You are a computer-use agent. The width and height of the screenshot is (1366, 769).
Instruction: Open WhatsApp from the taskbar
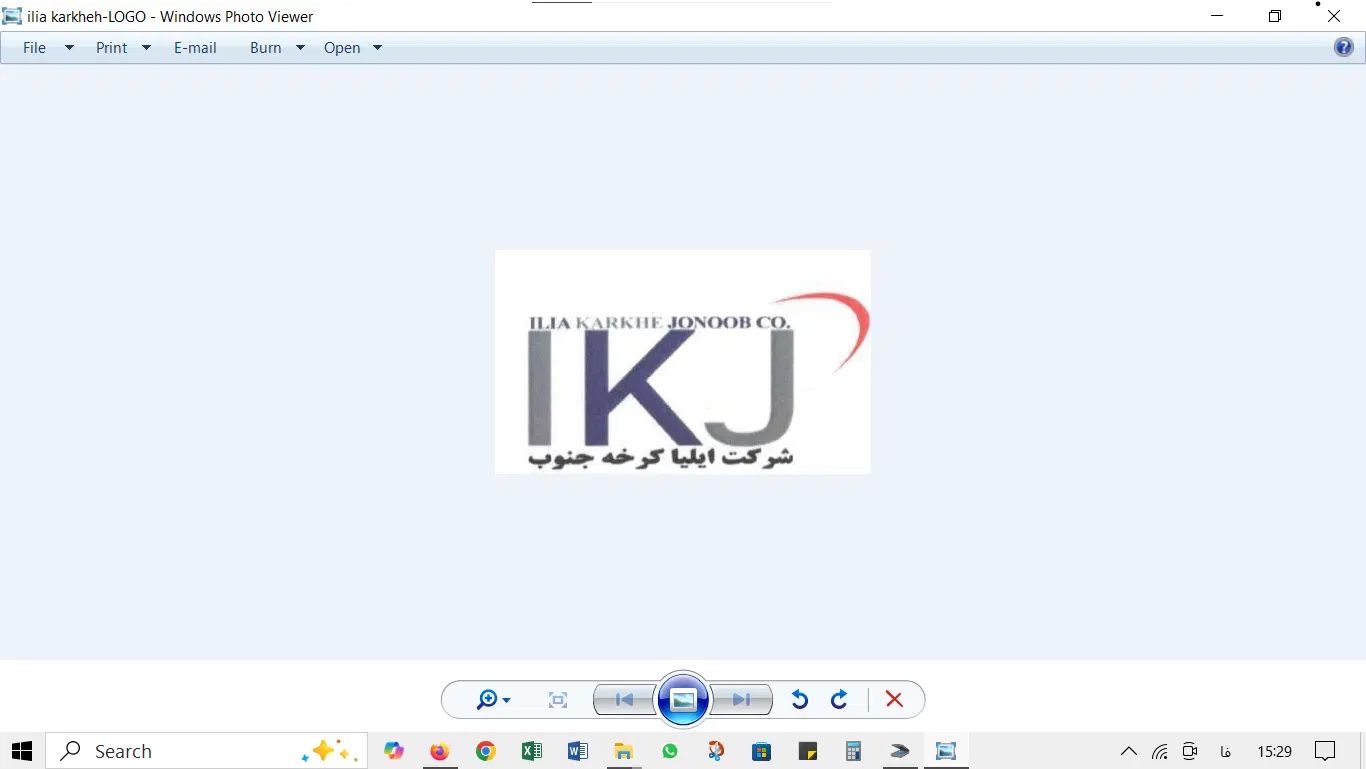point(670,751)
